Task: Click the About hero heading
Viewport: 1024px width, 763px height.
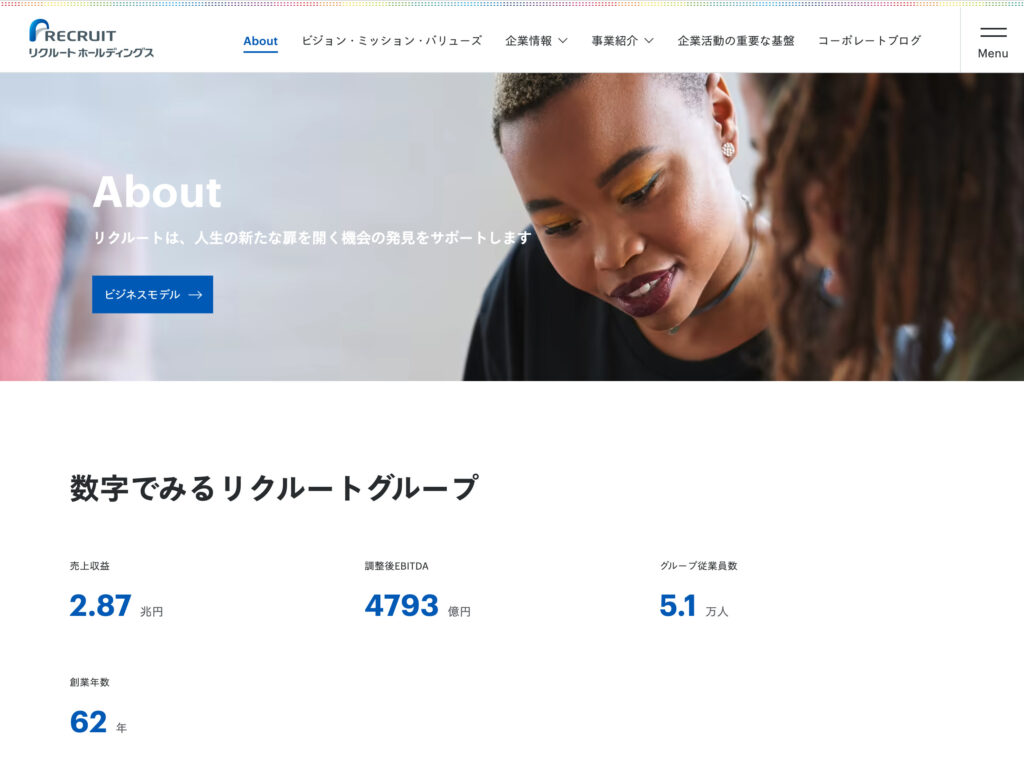Action: (157, 192)
